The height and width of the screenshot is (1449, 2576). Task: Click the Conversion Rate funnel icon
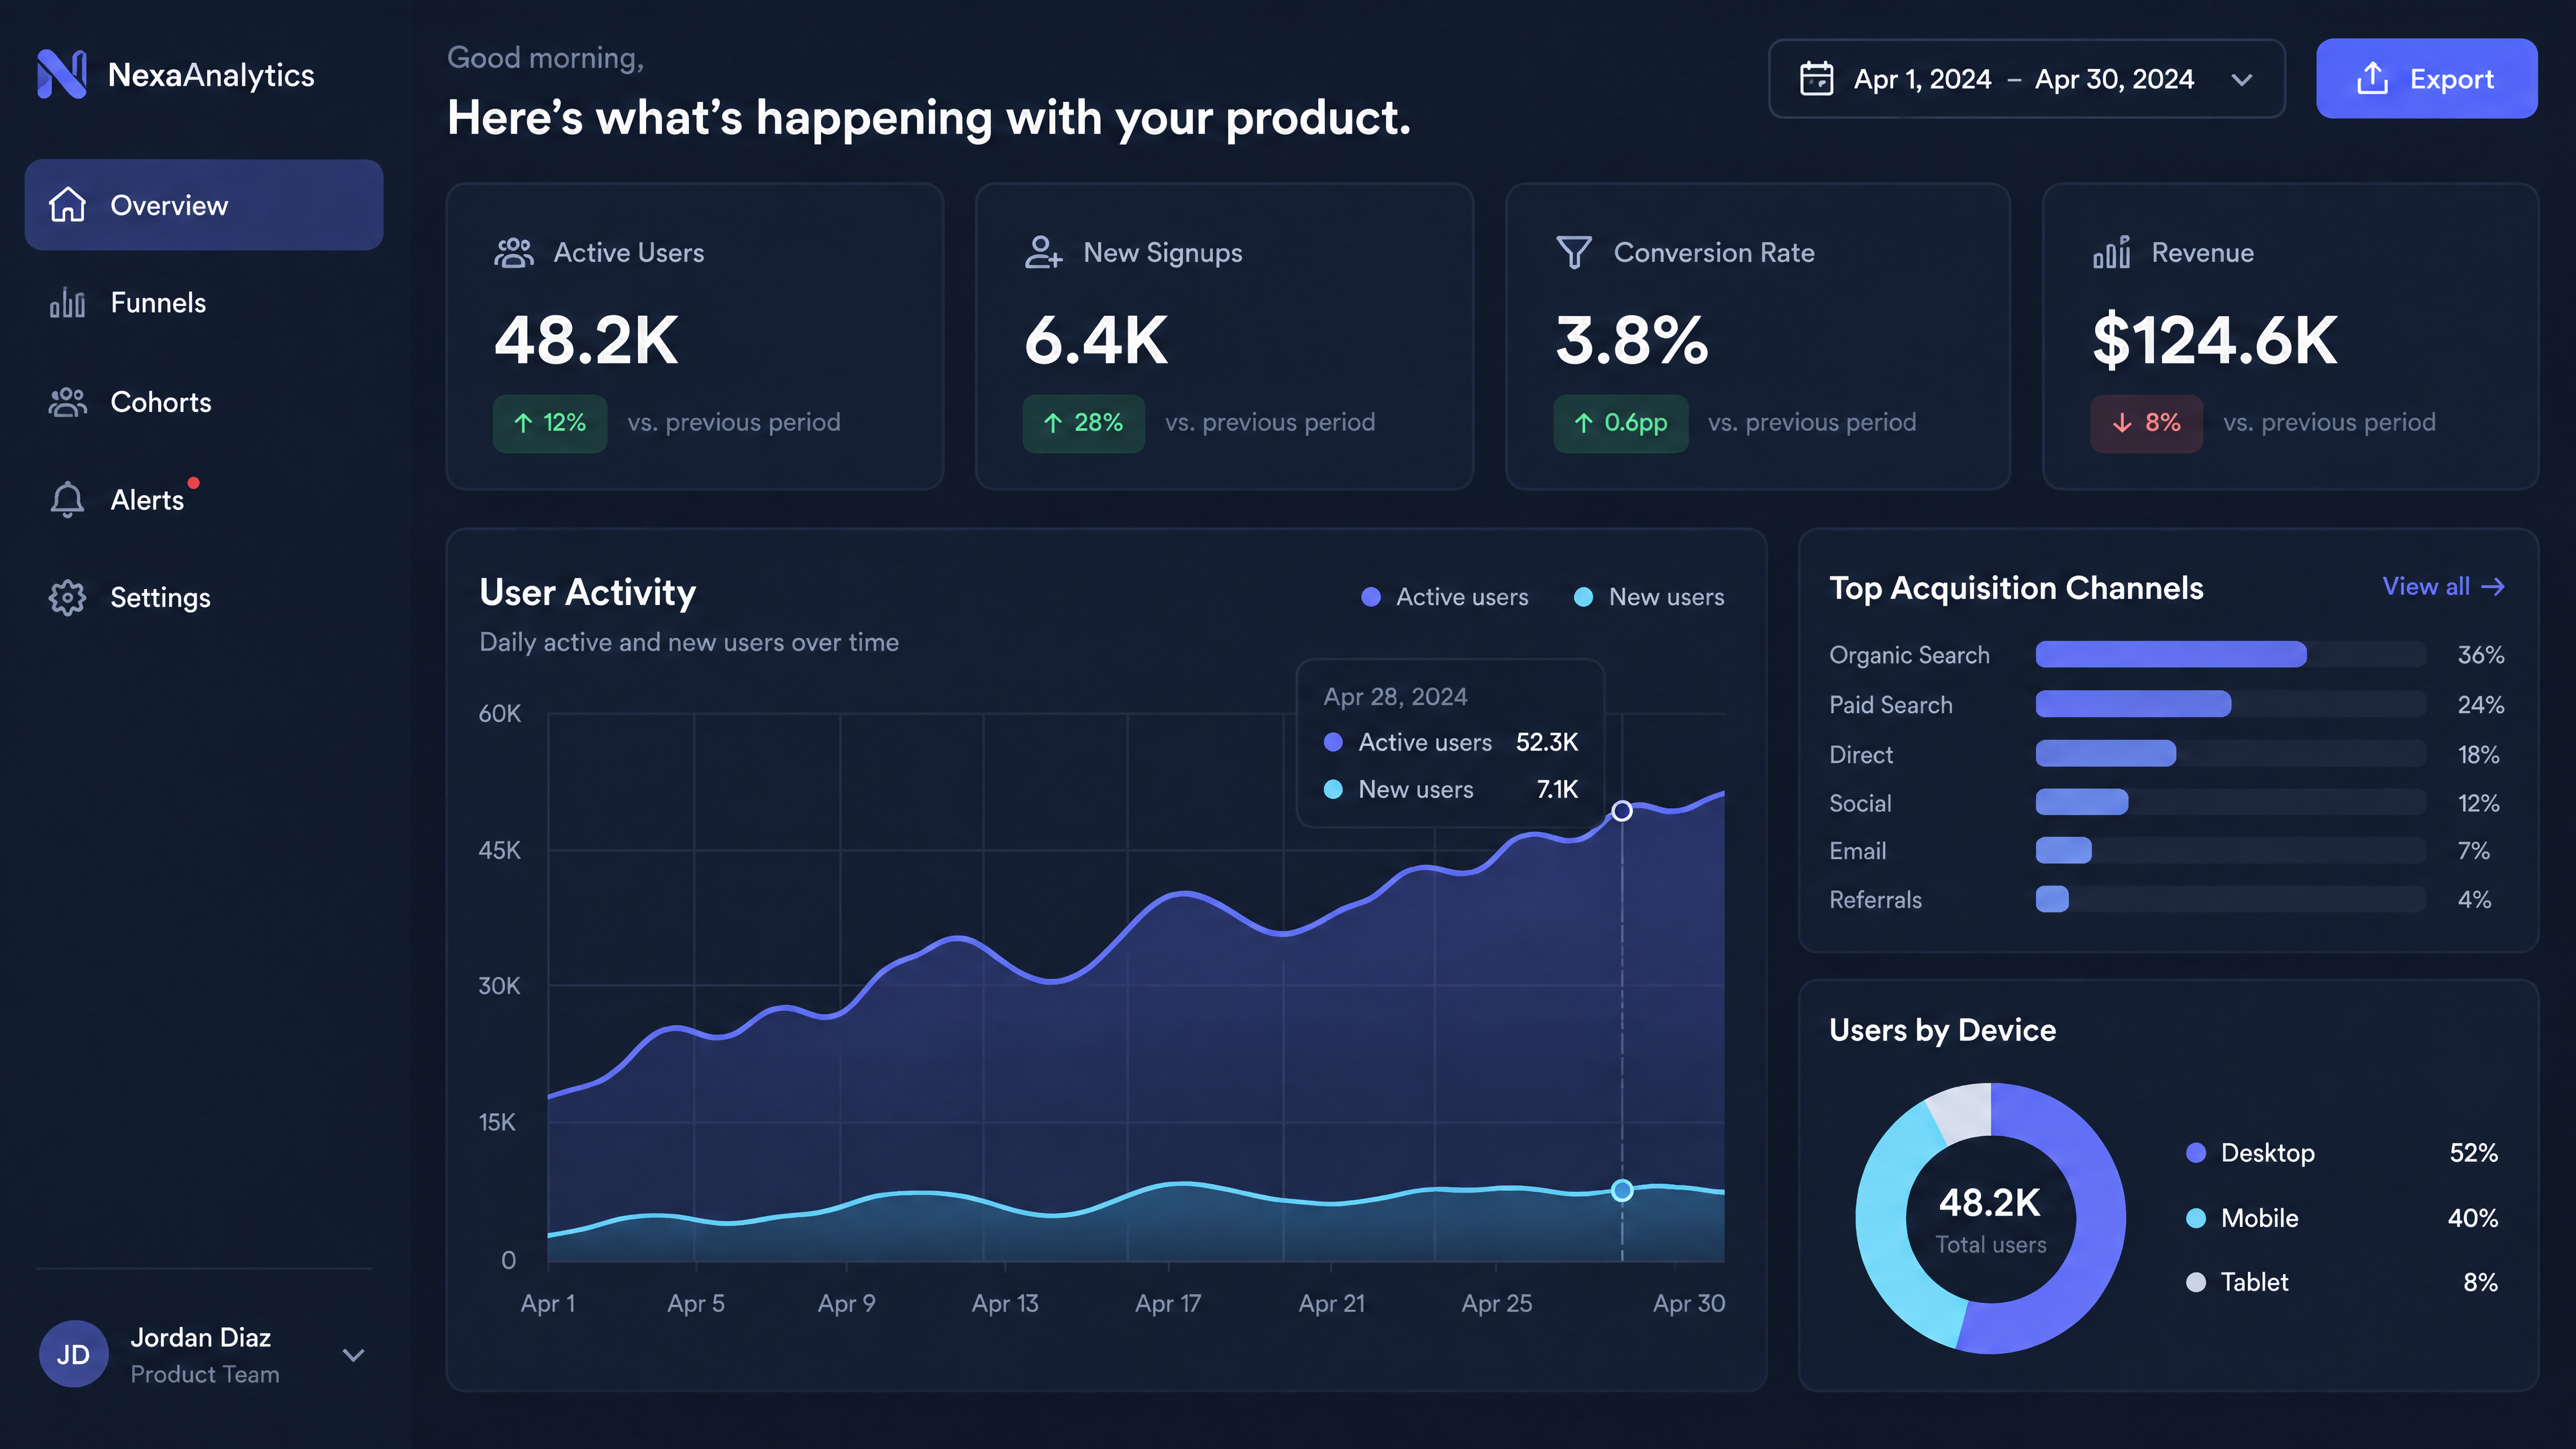tap(1574, 253)
